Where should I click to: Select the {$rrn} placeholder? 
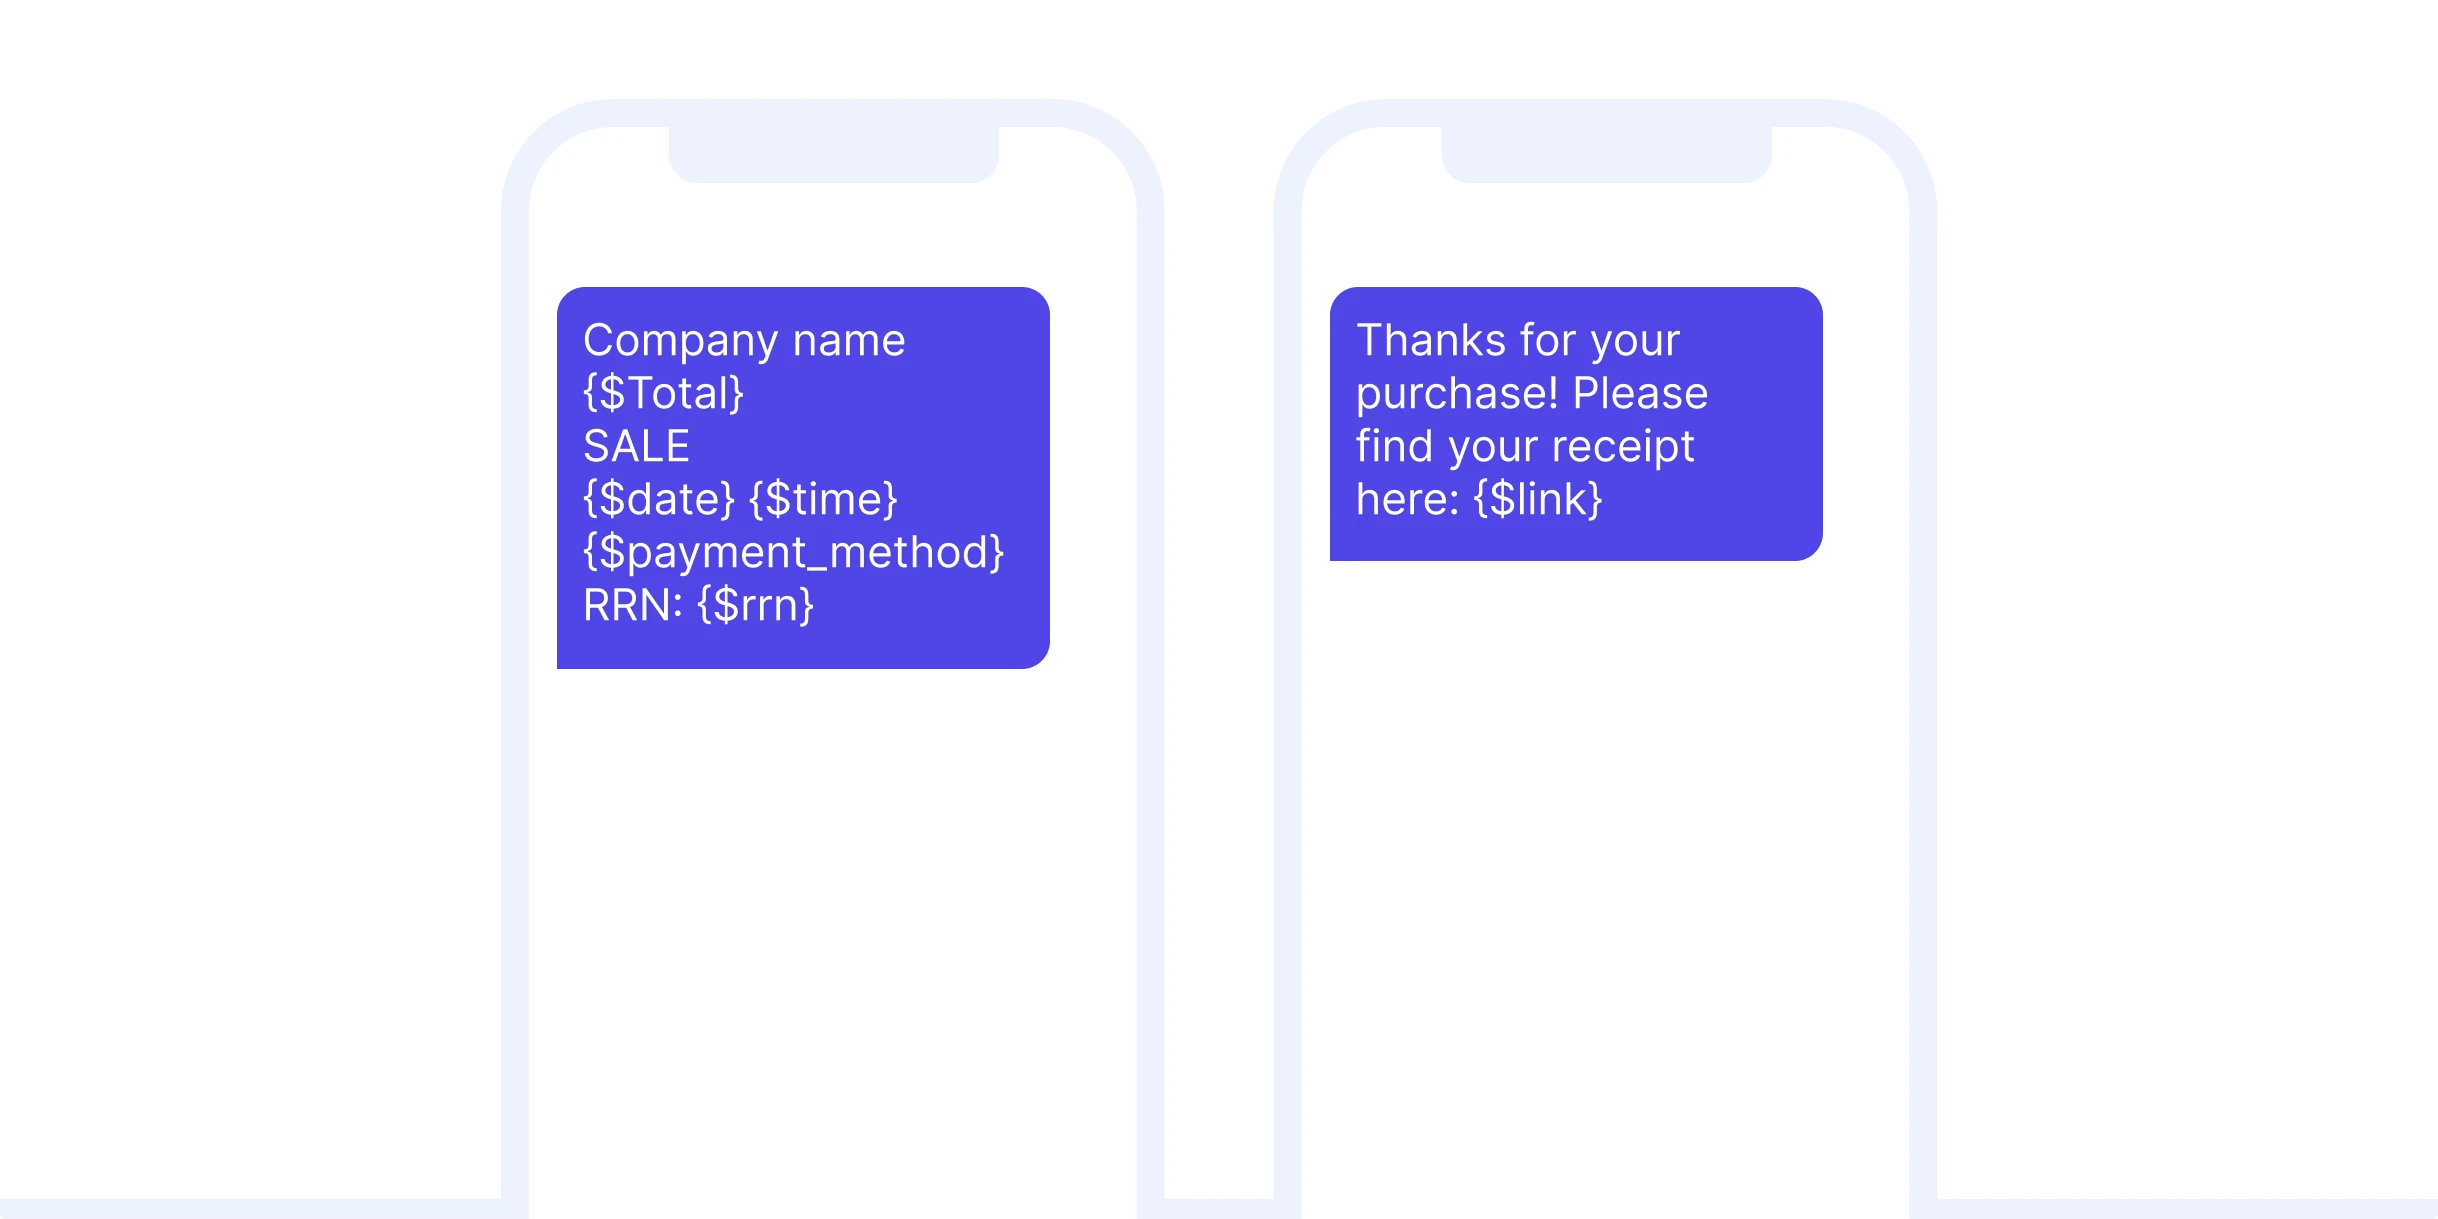click(756, 606)
